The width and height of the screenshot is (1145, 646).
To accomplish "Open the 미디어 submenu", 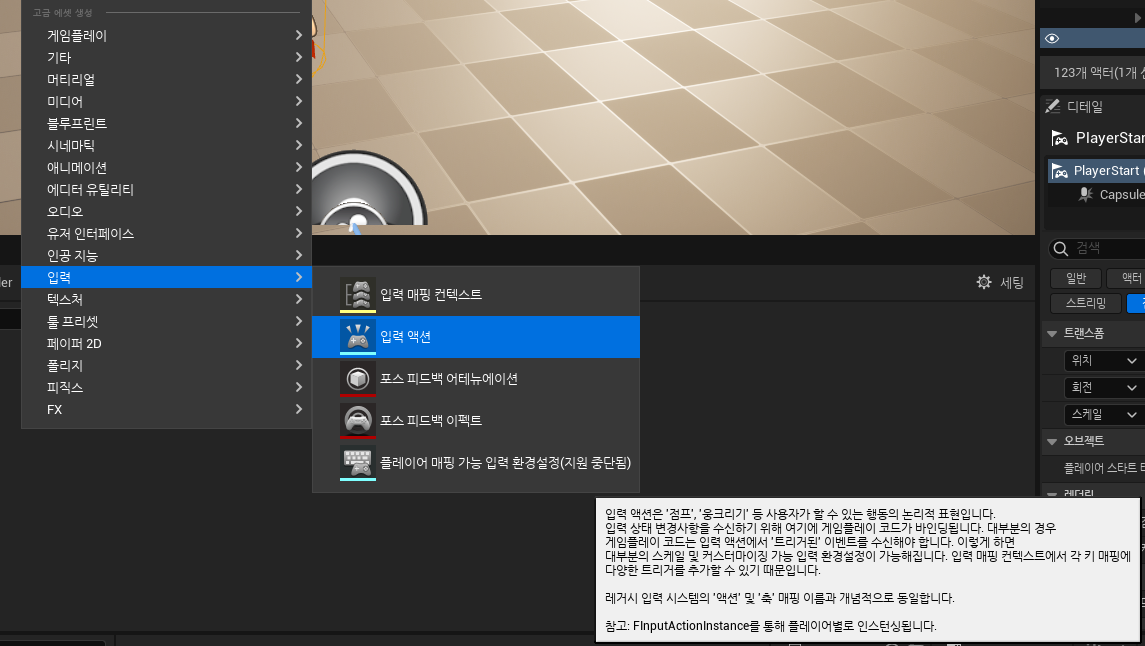I will [166, 101].
